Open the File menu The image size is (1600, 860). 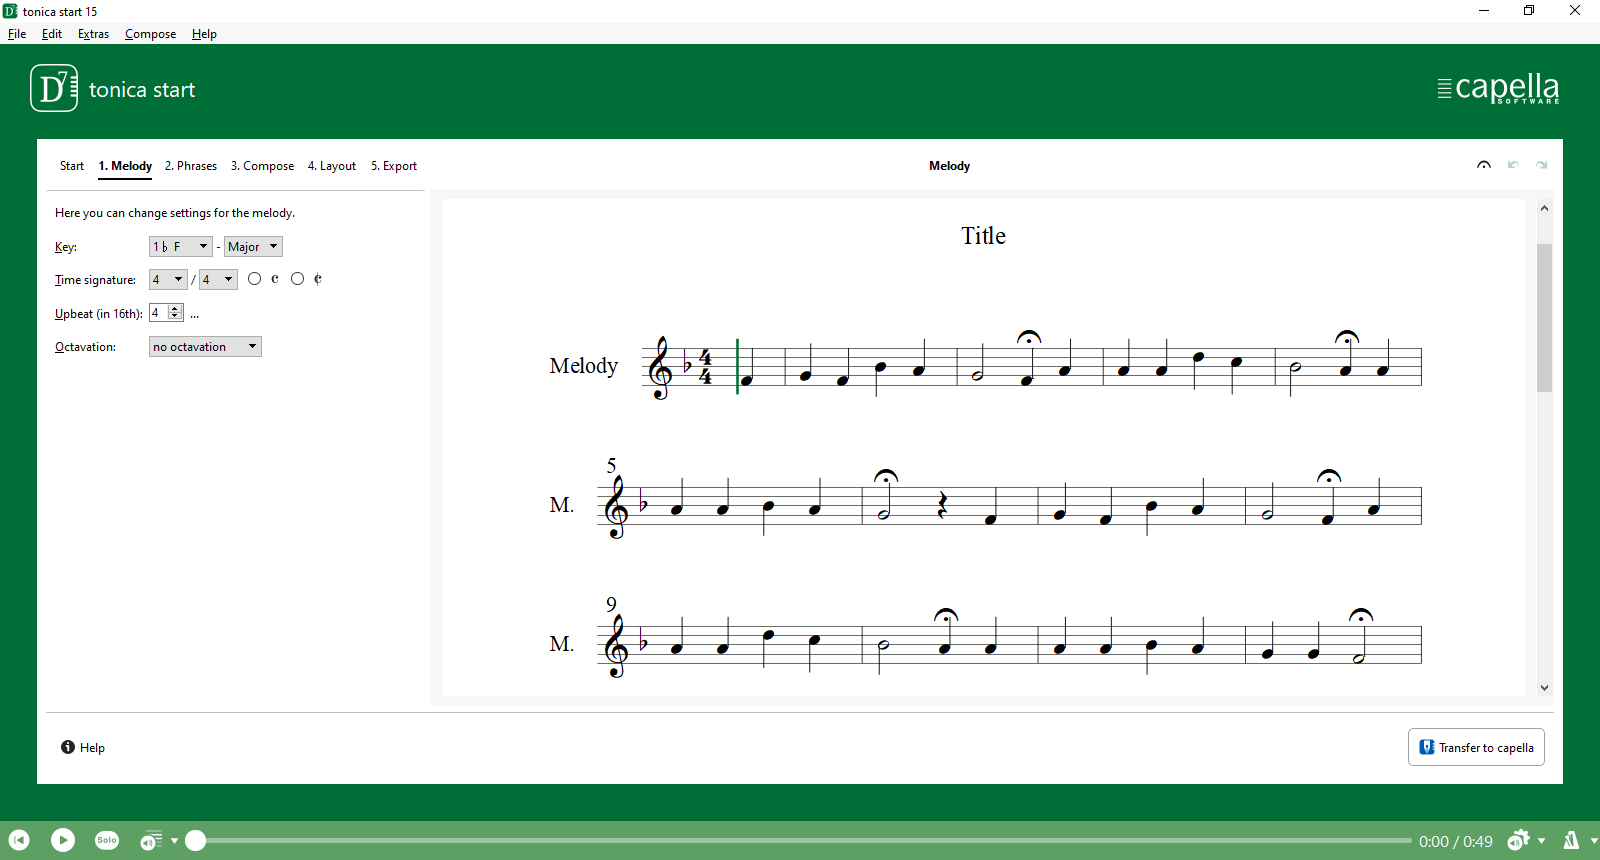17,34
